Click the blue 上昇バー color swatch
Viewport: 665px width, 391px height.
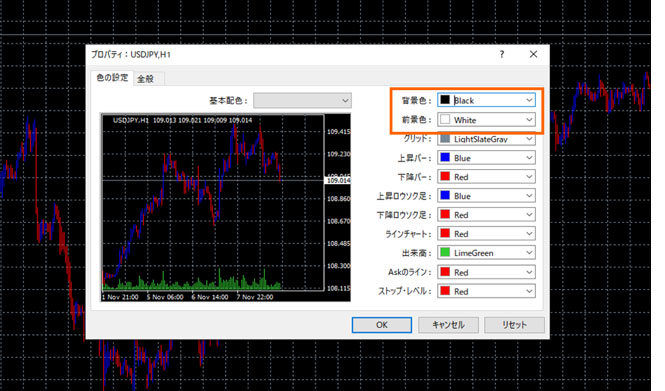coord(445,158)
